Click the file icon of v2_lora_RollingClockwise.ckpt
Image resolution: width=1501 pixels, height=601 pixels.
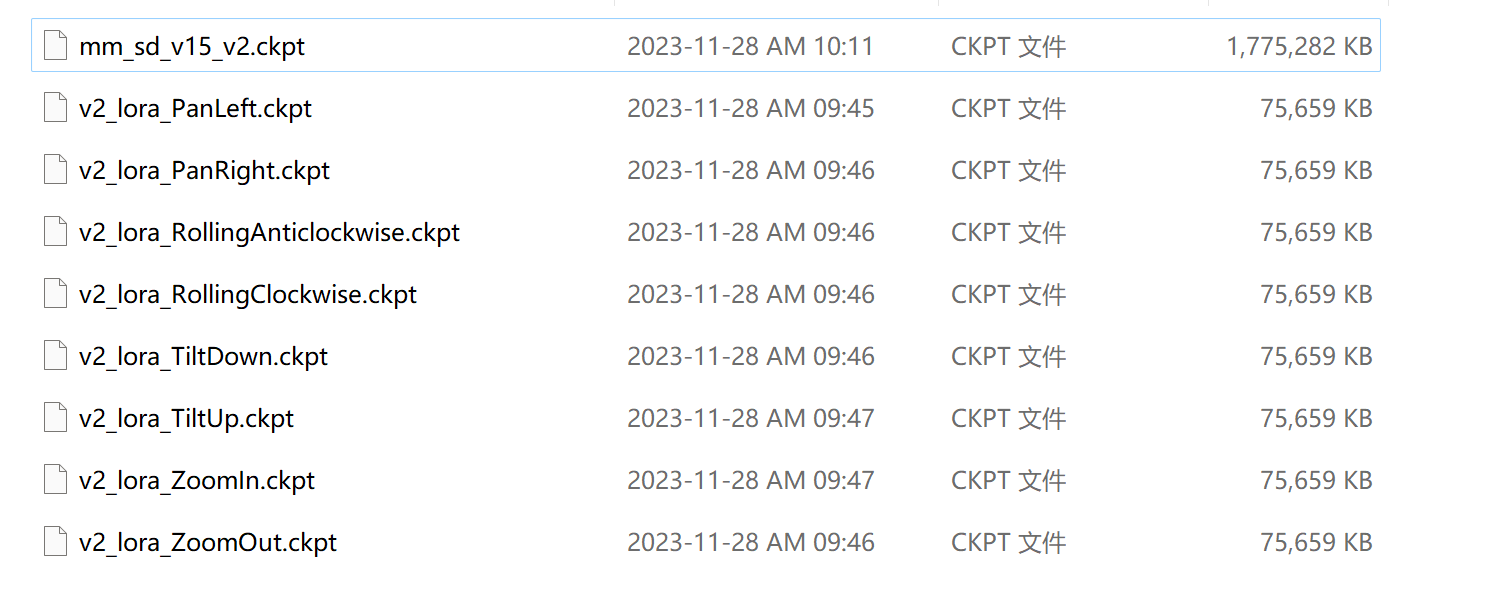(55, 294)
